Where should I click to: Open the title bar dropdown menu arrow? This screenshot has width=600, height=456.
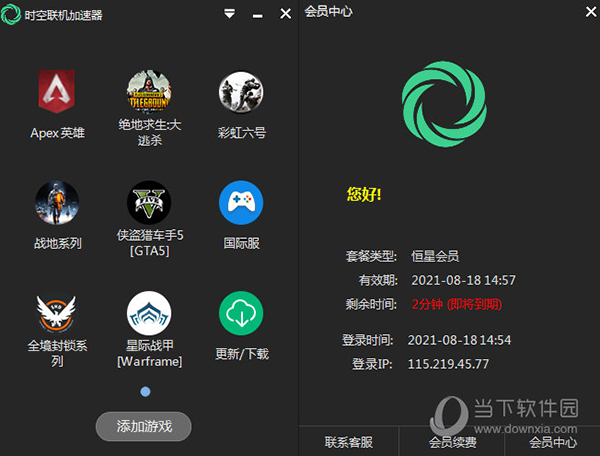coord(229,14)
